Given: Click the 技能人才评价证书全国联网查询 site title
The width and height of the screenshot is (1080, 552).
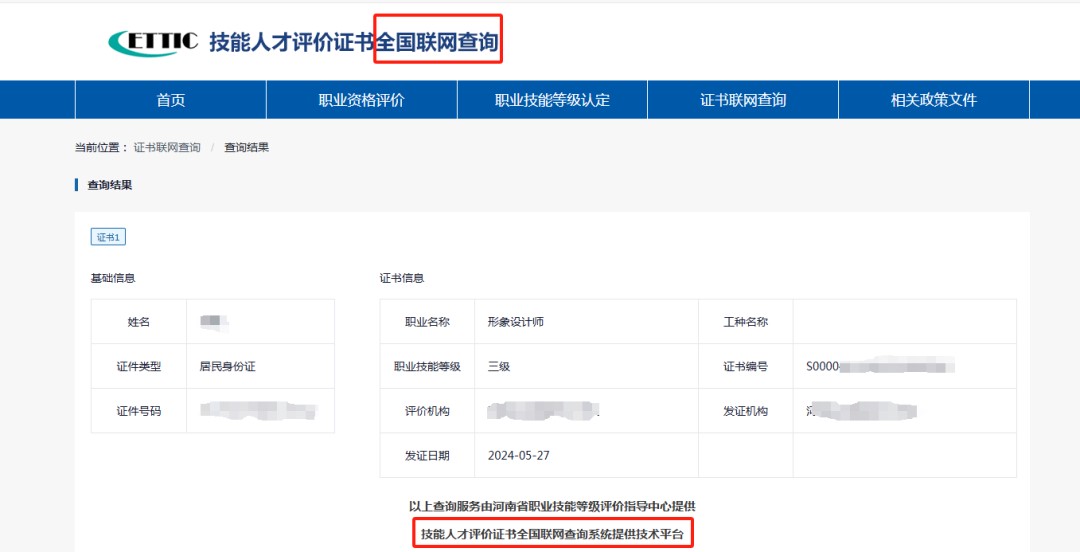Looking at the screenshot, I should click(353, 42).
